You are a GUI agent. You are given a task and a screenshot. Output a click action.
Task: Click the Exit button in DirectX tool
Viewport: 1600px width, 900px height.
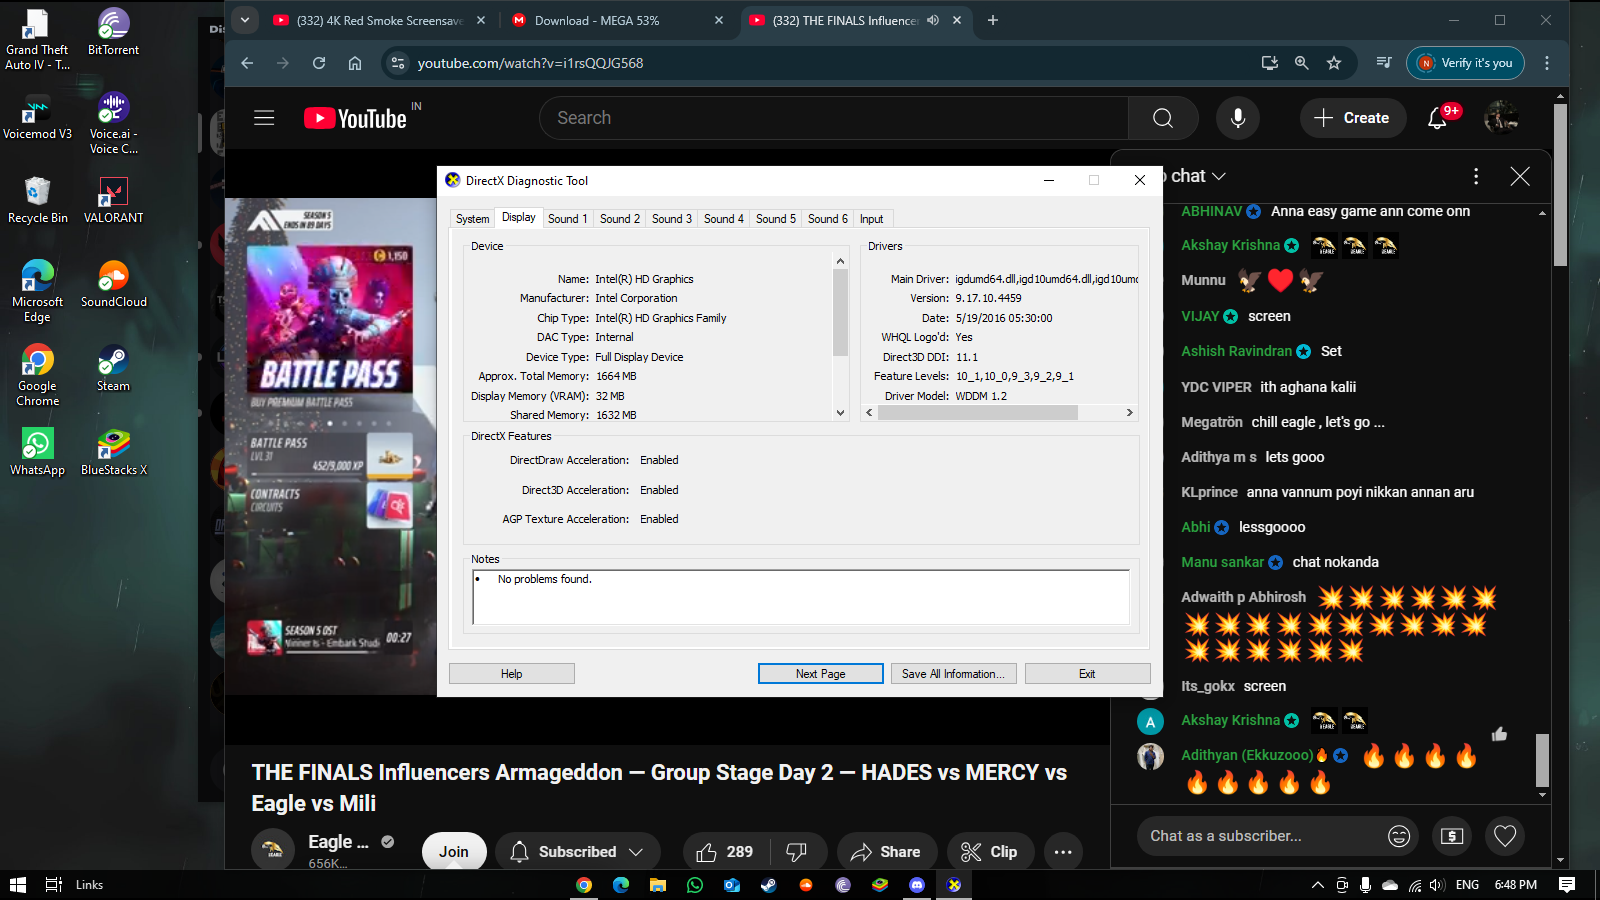[x=1087, y=674]
